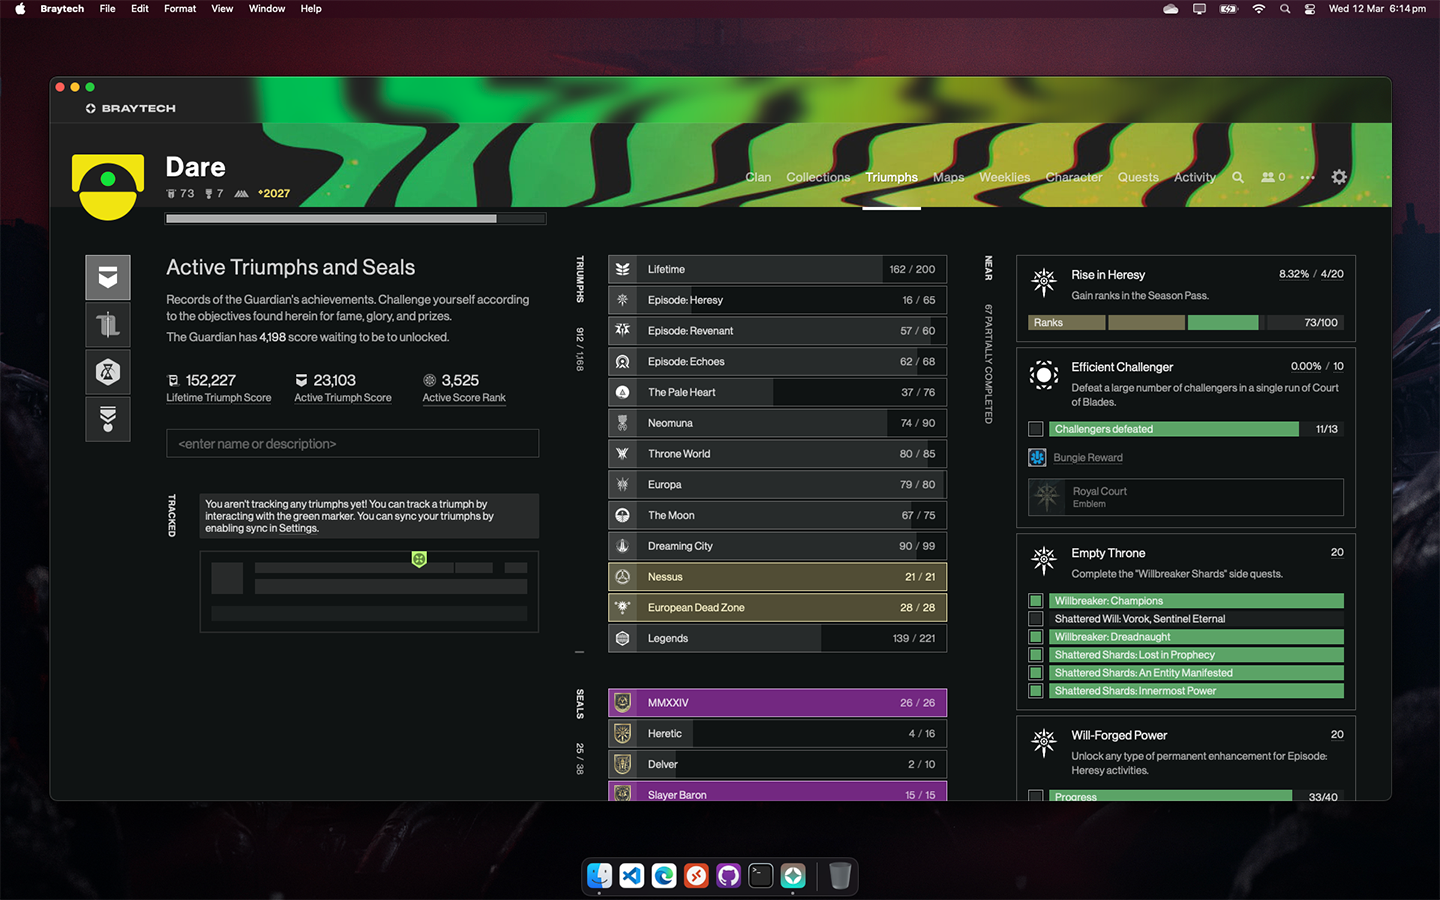Switch to the Collections tab

[x=818, y=177]
